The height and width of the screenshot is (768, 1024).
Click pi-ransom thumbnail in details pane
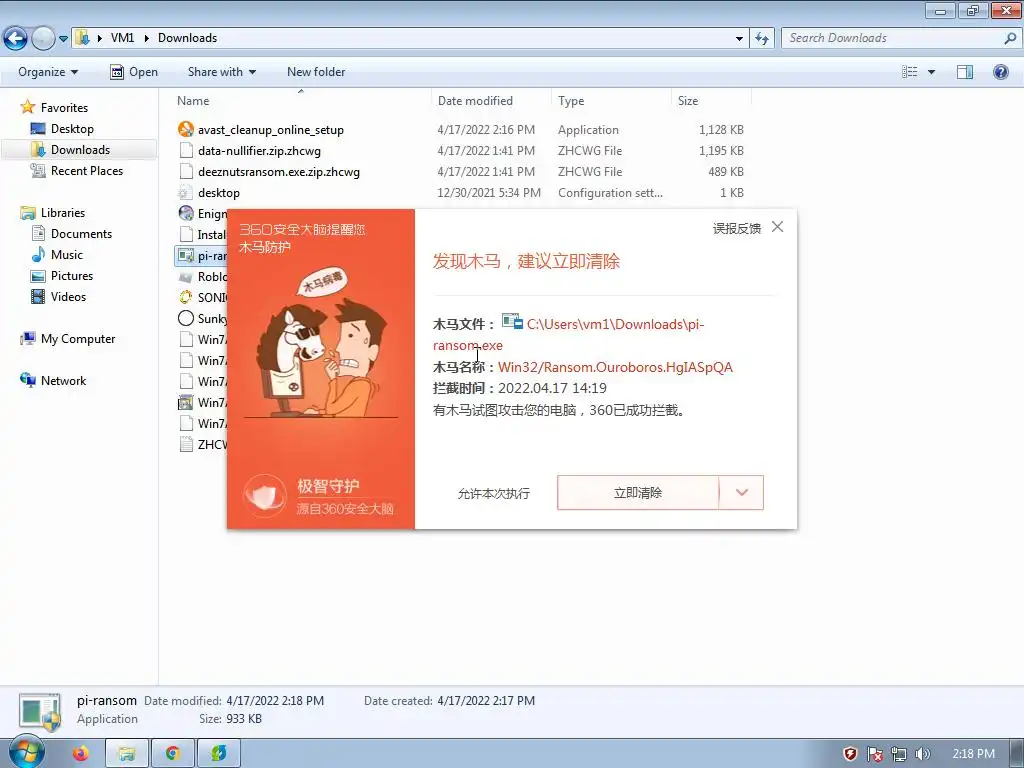coord(40,712)
